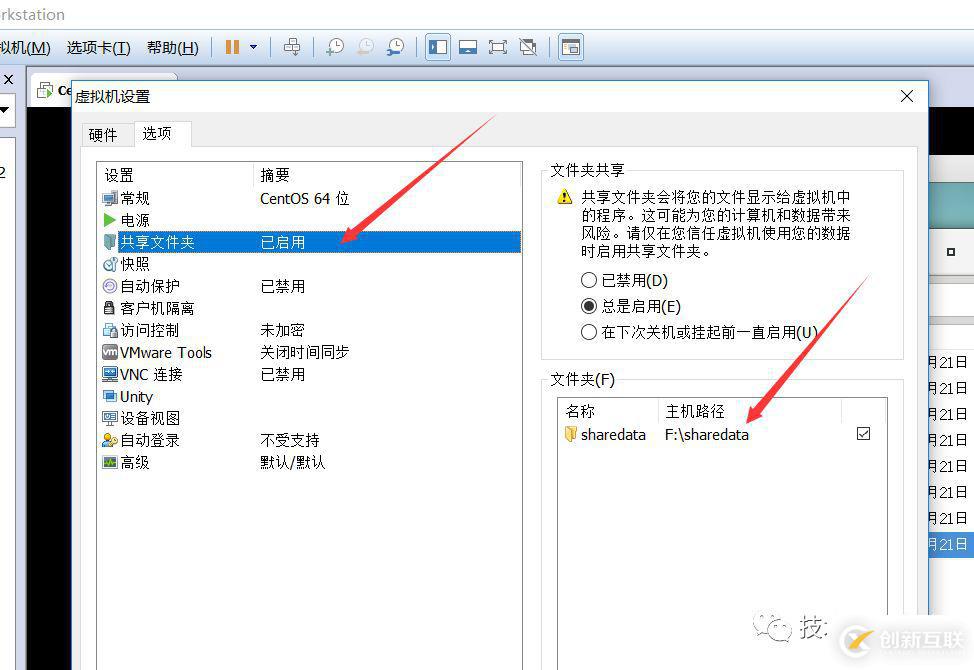This screenshot has height=670, width=974.
Task: Open the 帮助(H) menu
Action: [x=172, y=48]
